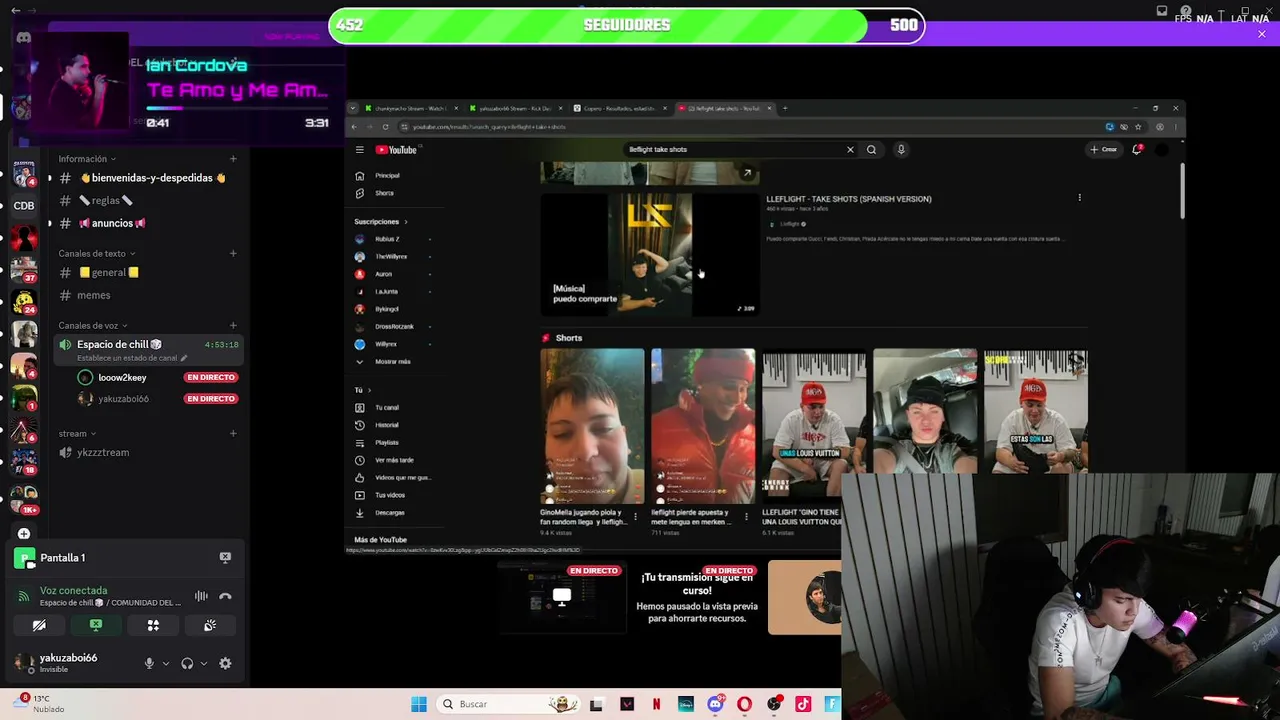Switch to the yakuzaboi66 Stream Kick tab
1280x720 pixels.
click(x=514, y=108)
